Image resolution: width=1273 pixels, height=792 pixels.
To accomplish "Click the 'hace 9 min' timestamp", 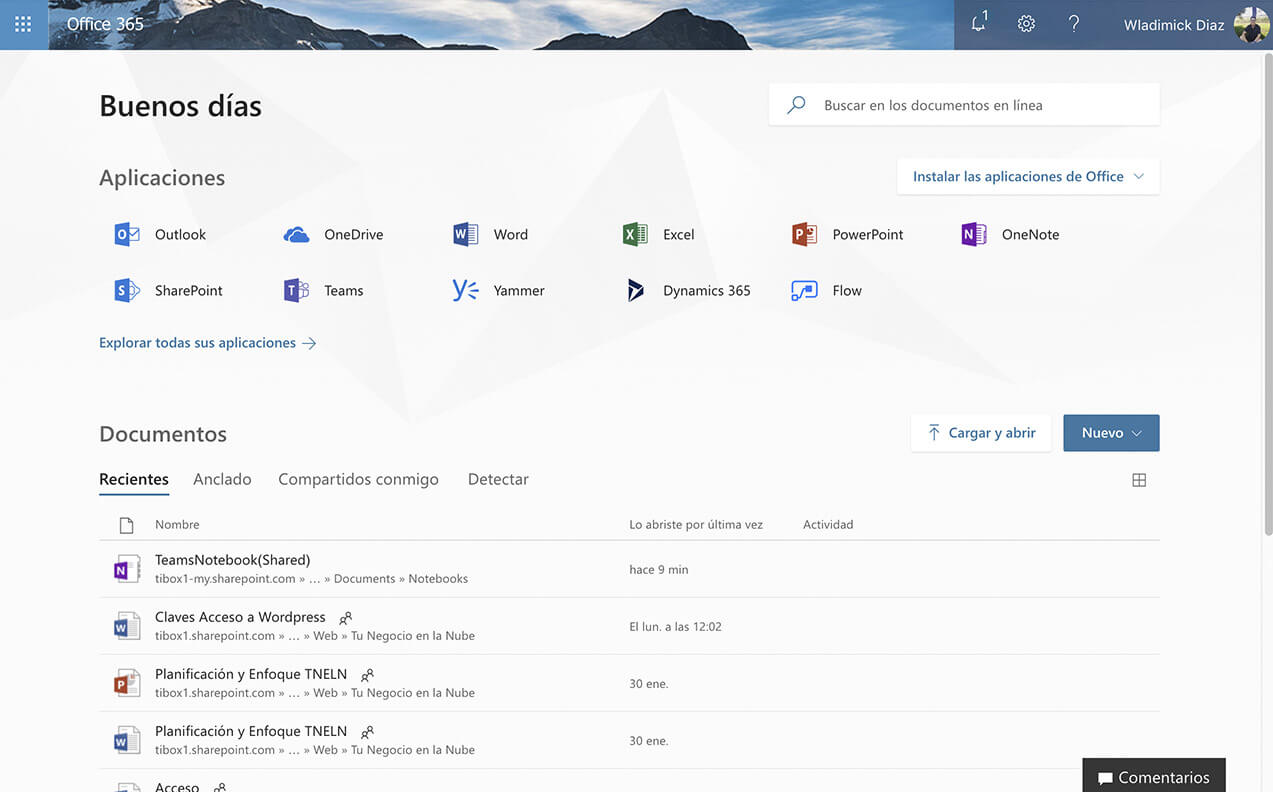I will point(659,569).
